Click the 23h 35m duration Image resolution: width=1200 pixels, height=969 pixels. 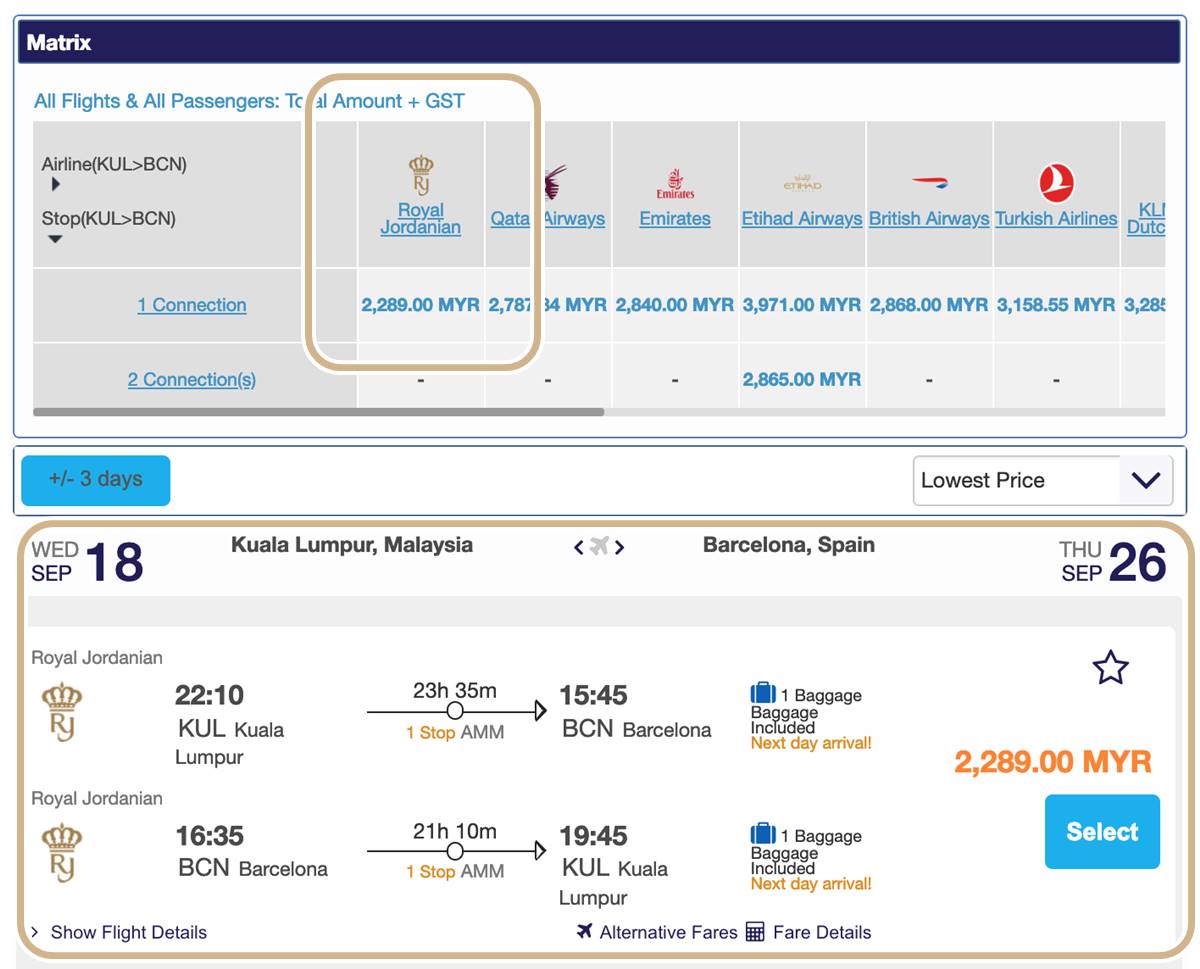(455, 691)
